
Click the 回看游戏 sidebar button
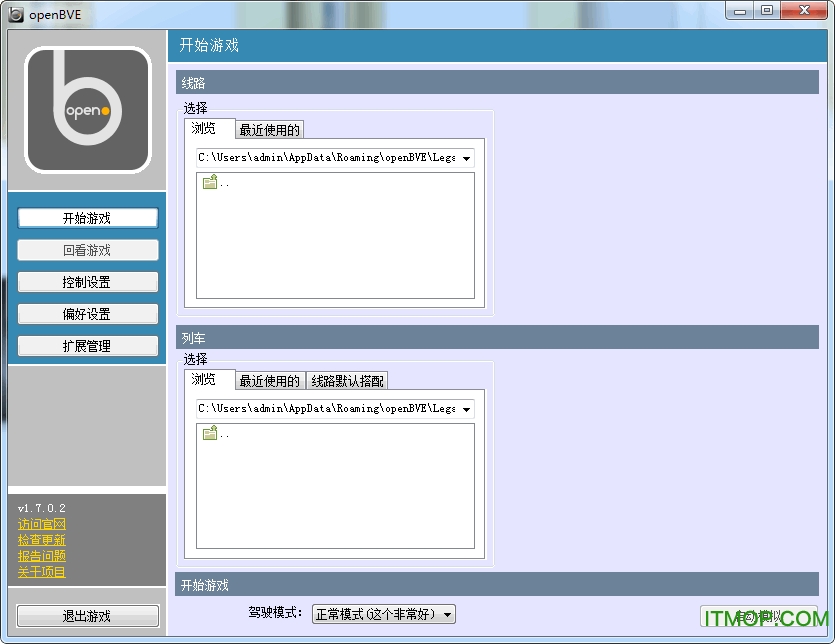(x=87, y=250)
